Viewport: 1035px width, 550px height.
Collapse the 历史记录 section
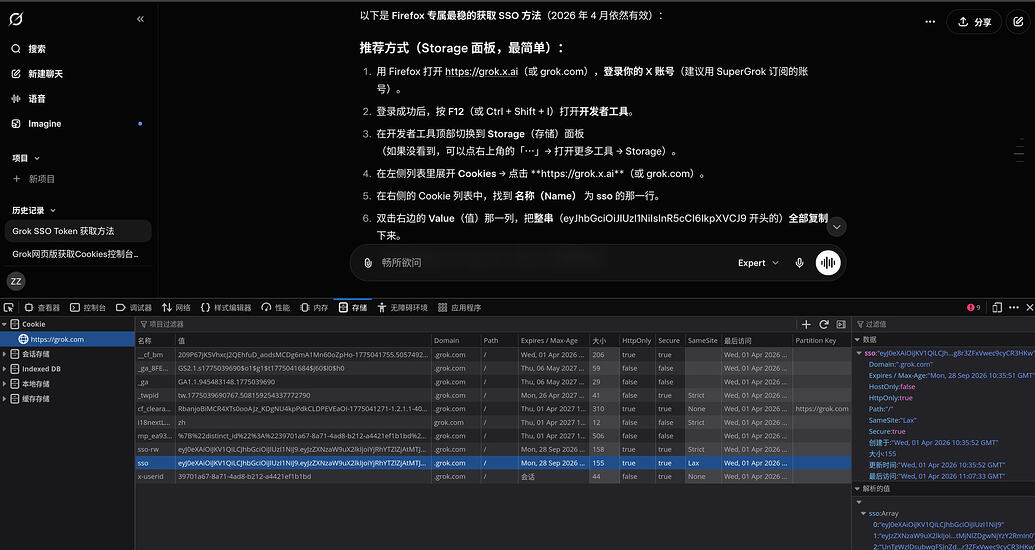click(34, 211)
